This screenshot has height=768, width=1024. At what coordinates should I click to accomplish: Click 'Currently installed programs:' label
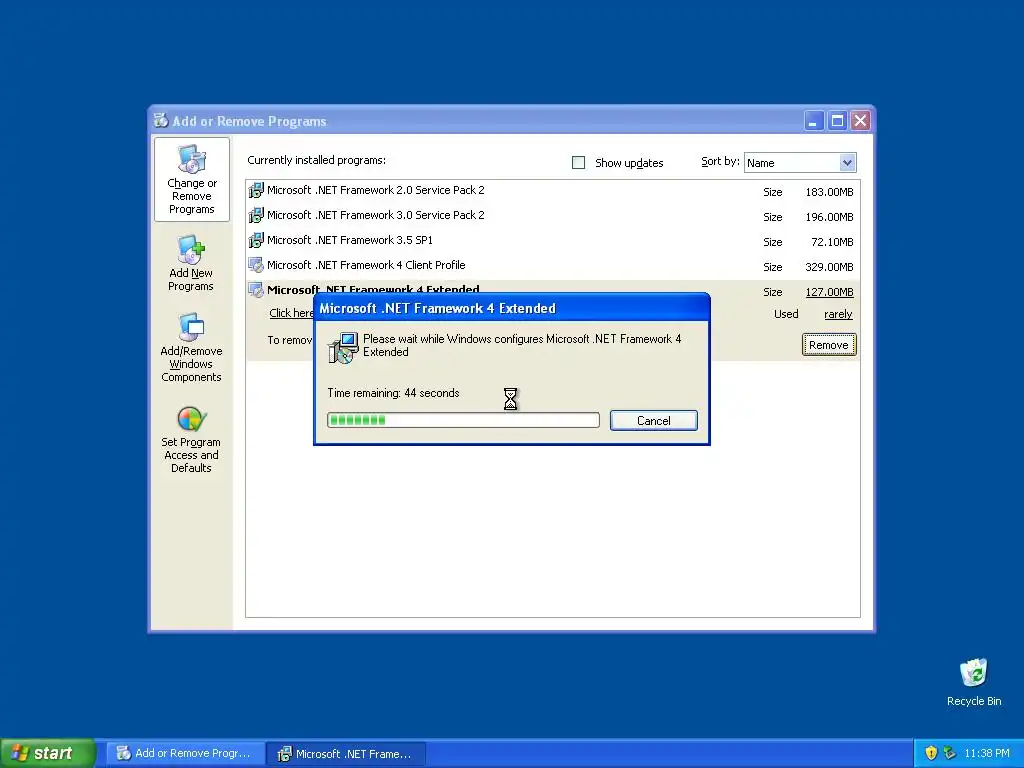pos(316,160)
